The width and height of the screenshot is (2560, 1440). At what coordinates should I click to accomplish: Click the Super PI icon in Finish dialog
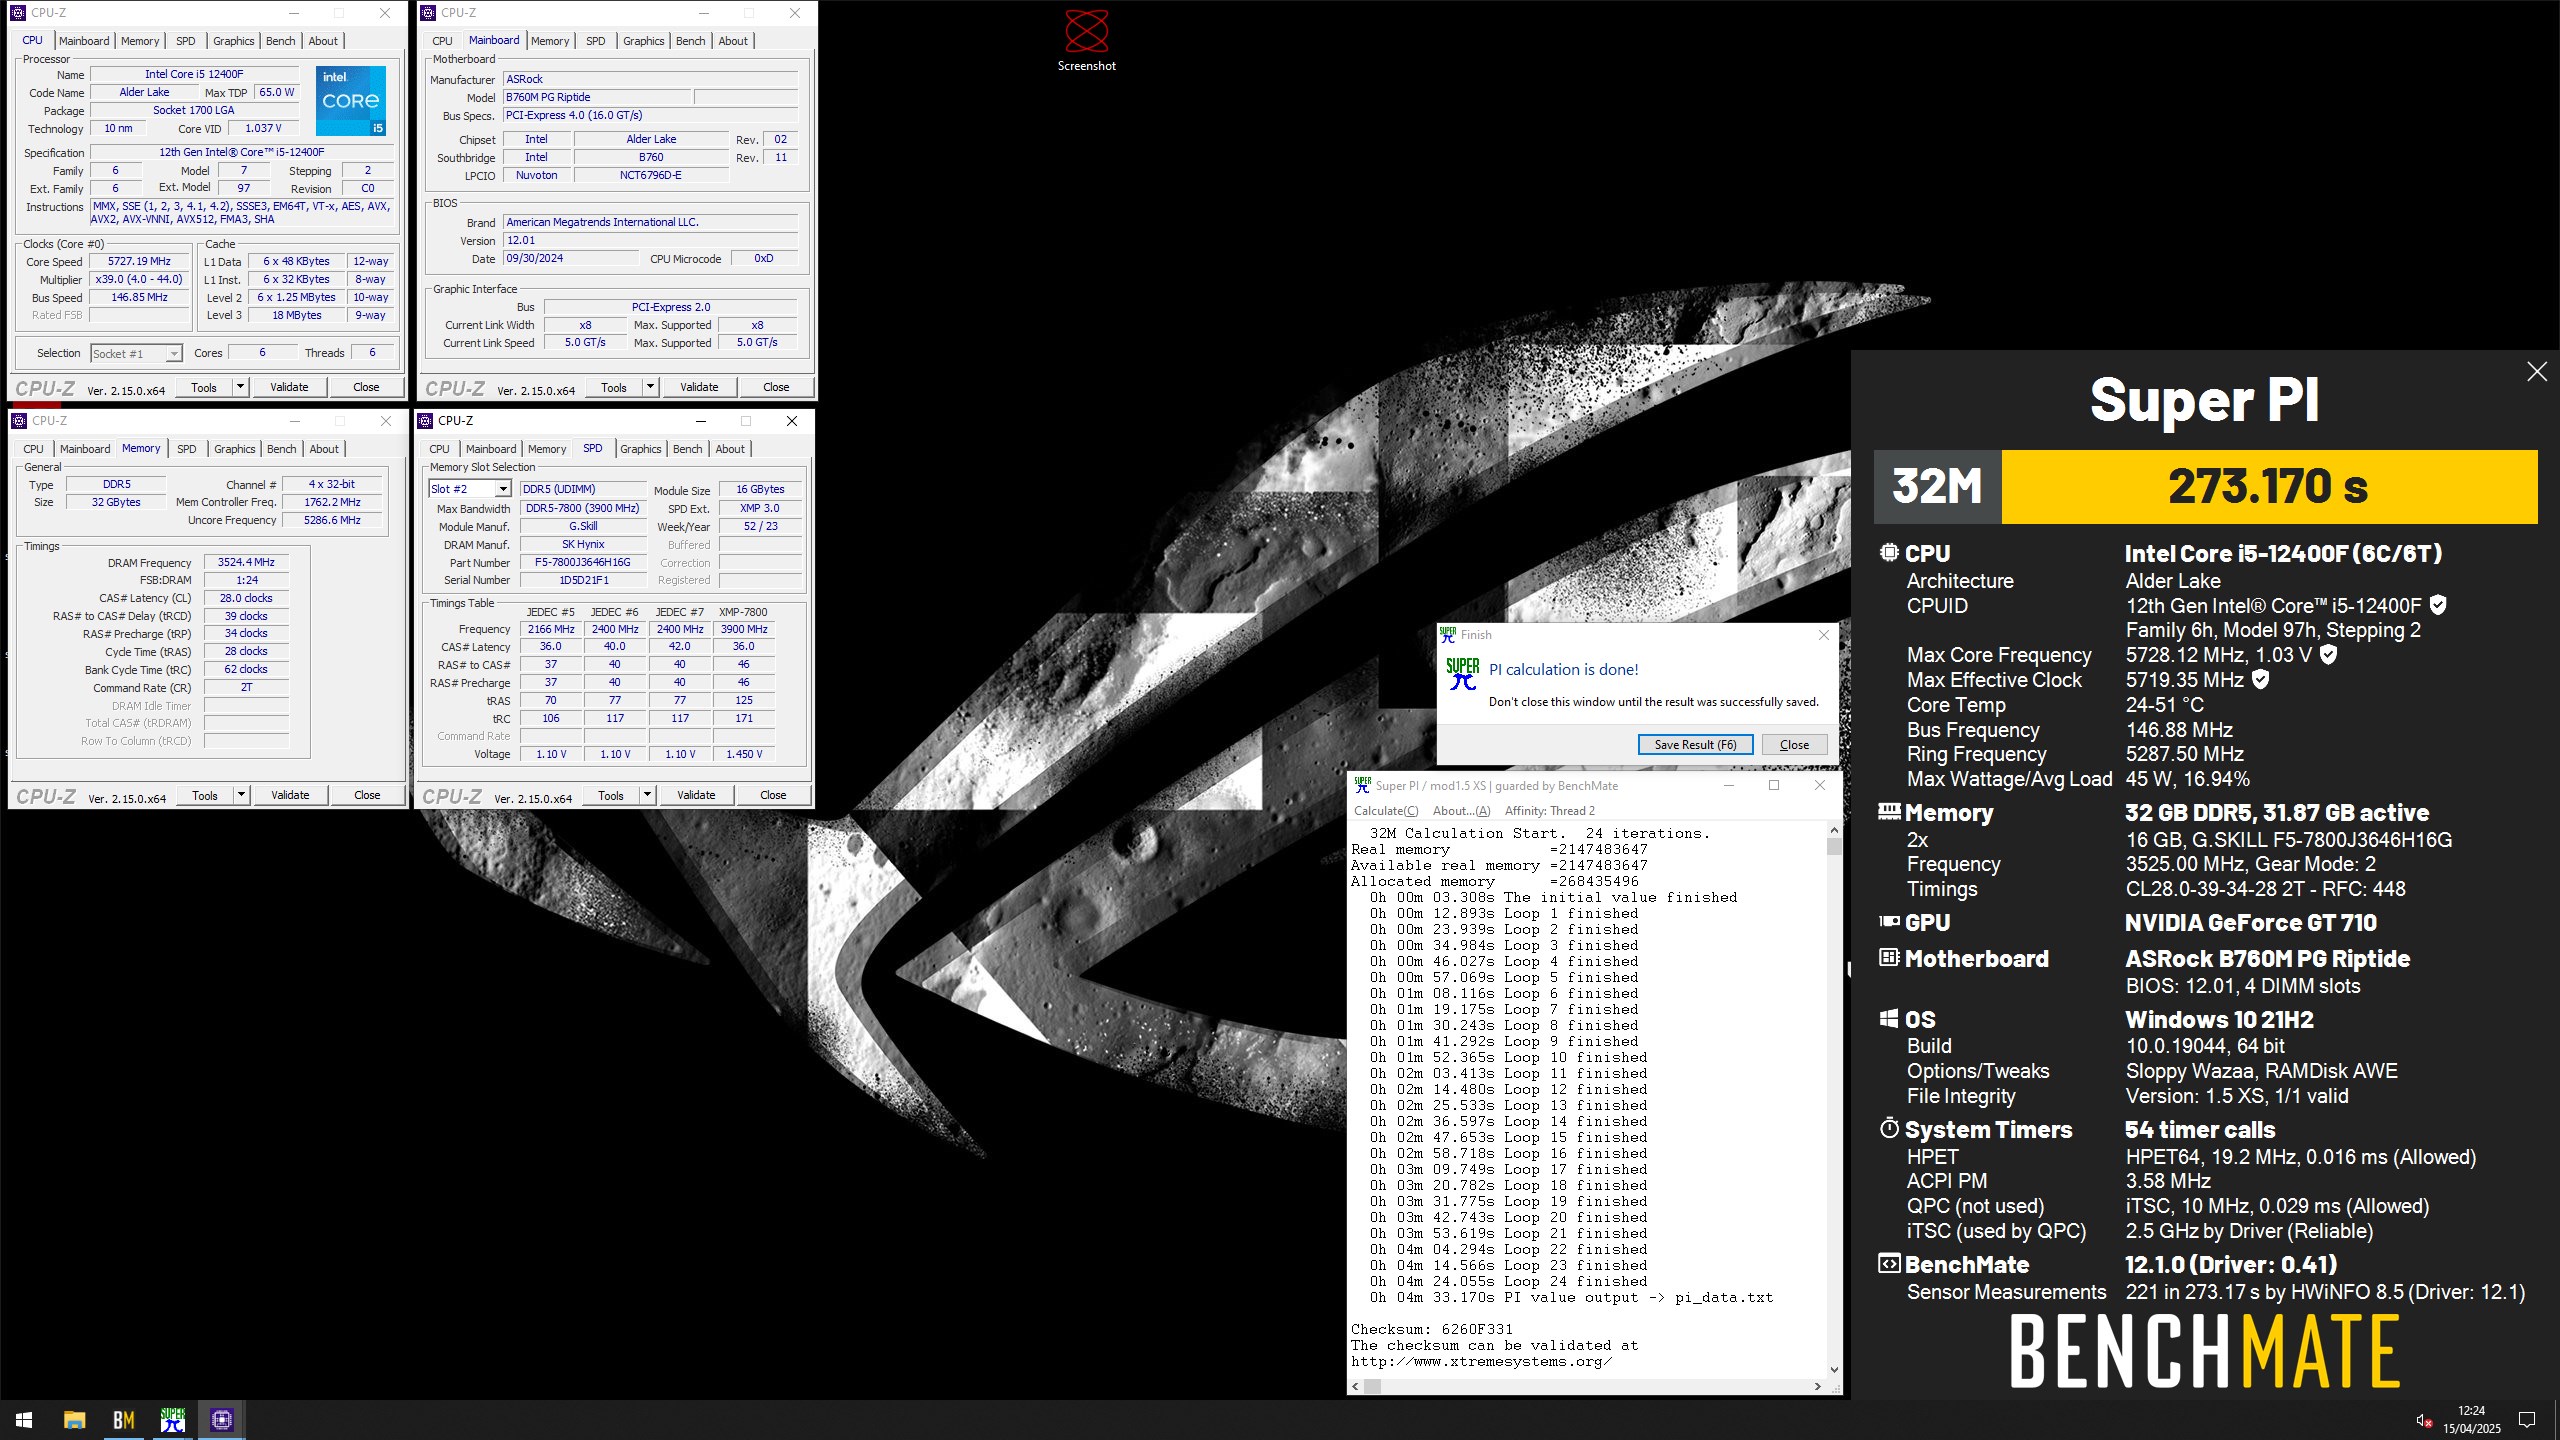click(x=1462, y=673)
